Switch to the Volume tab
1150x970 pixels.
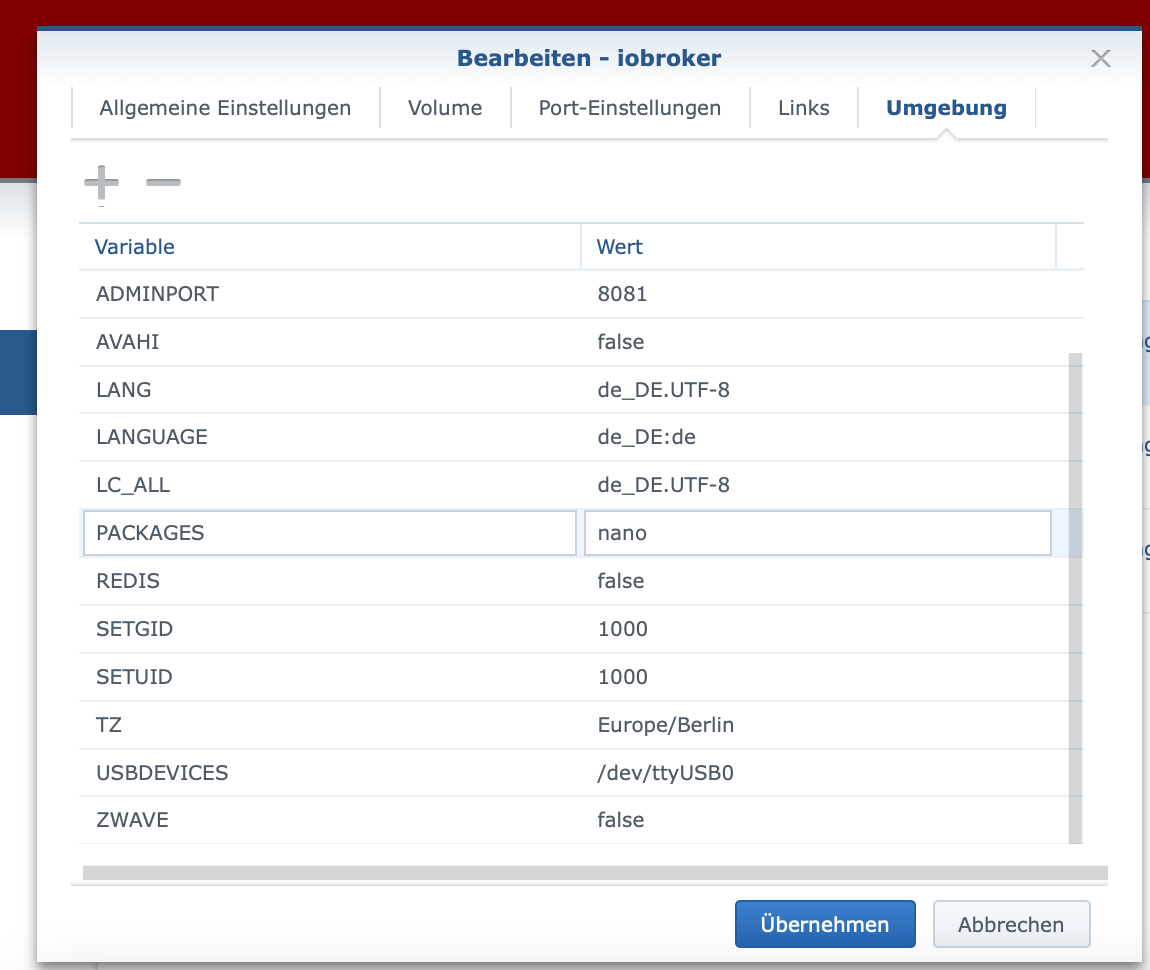445,108
